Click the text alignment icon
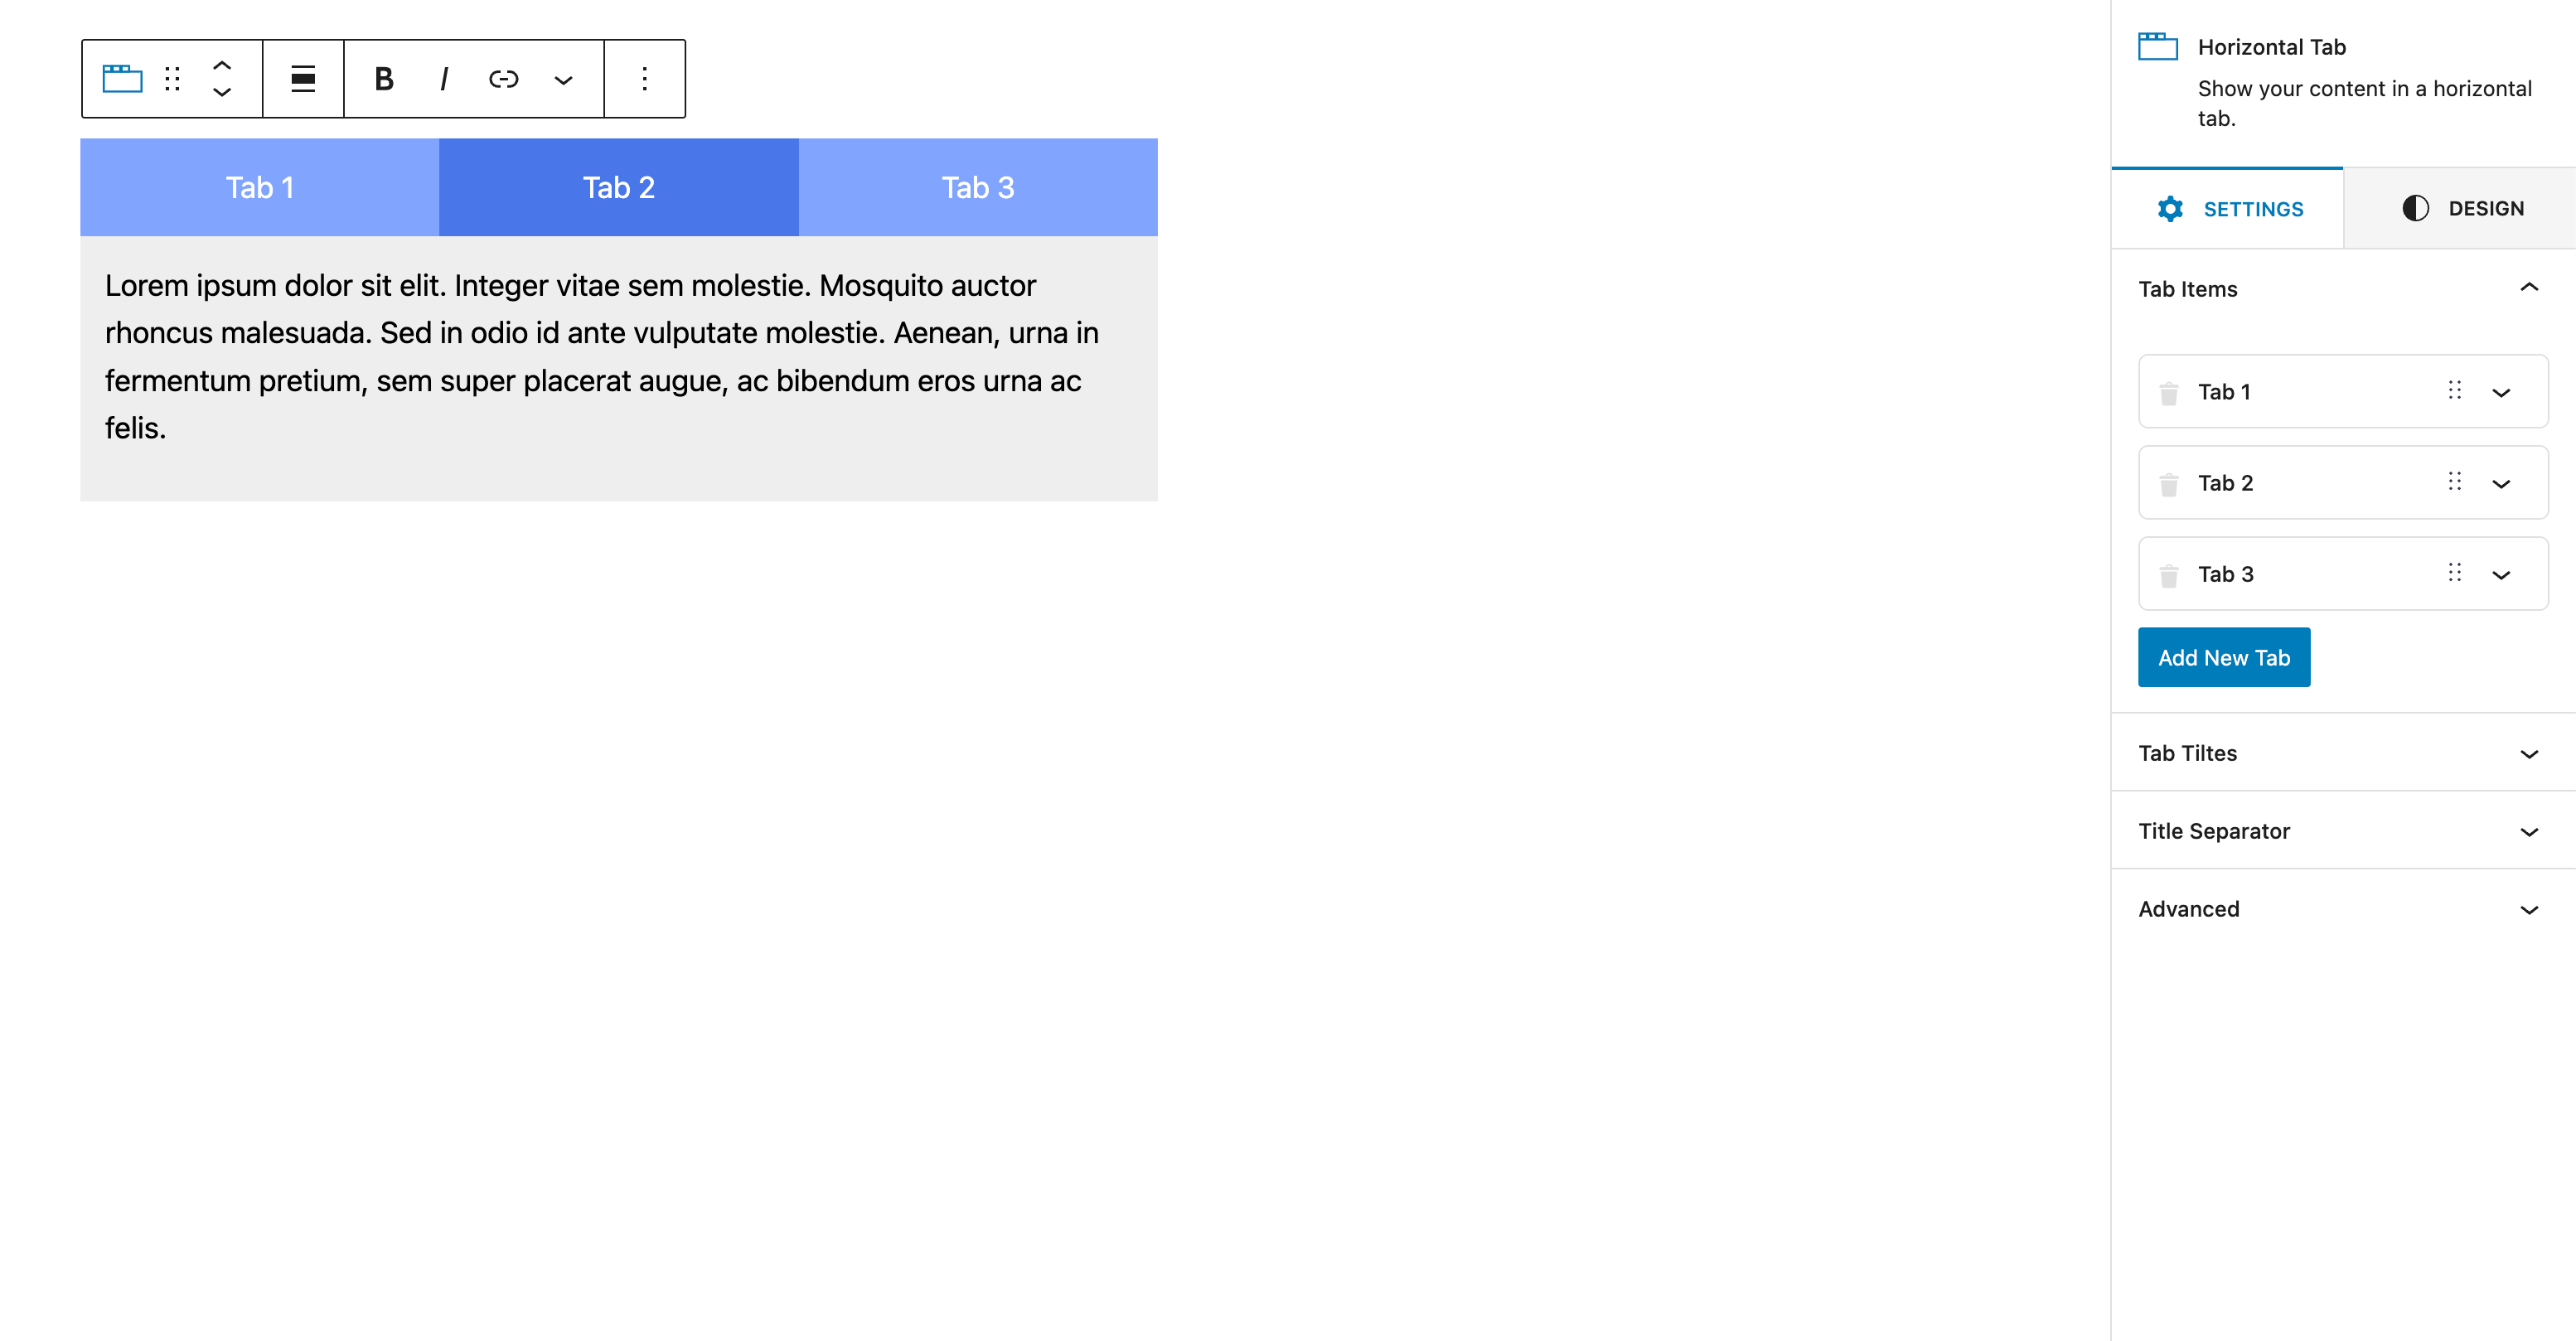 coord(302,77)
